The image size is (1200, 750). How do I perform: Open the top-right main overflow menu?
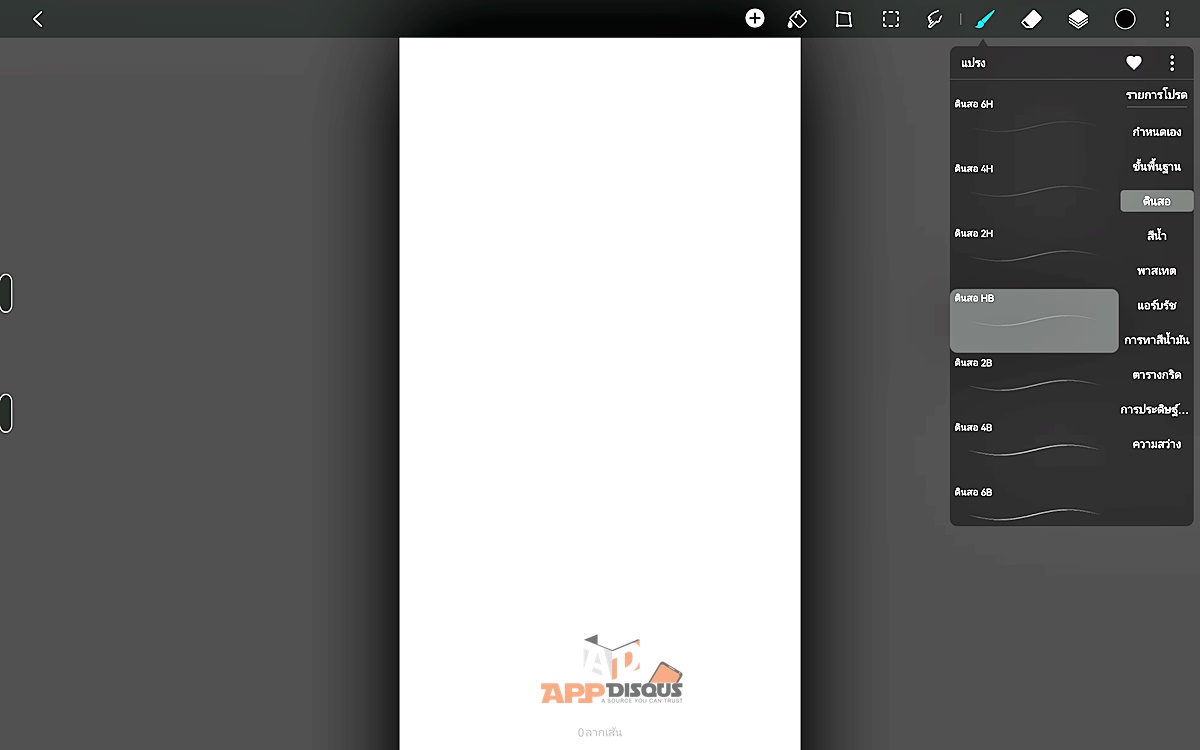1167,19
